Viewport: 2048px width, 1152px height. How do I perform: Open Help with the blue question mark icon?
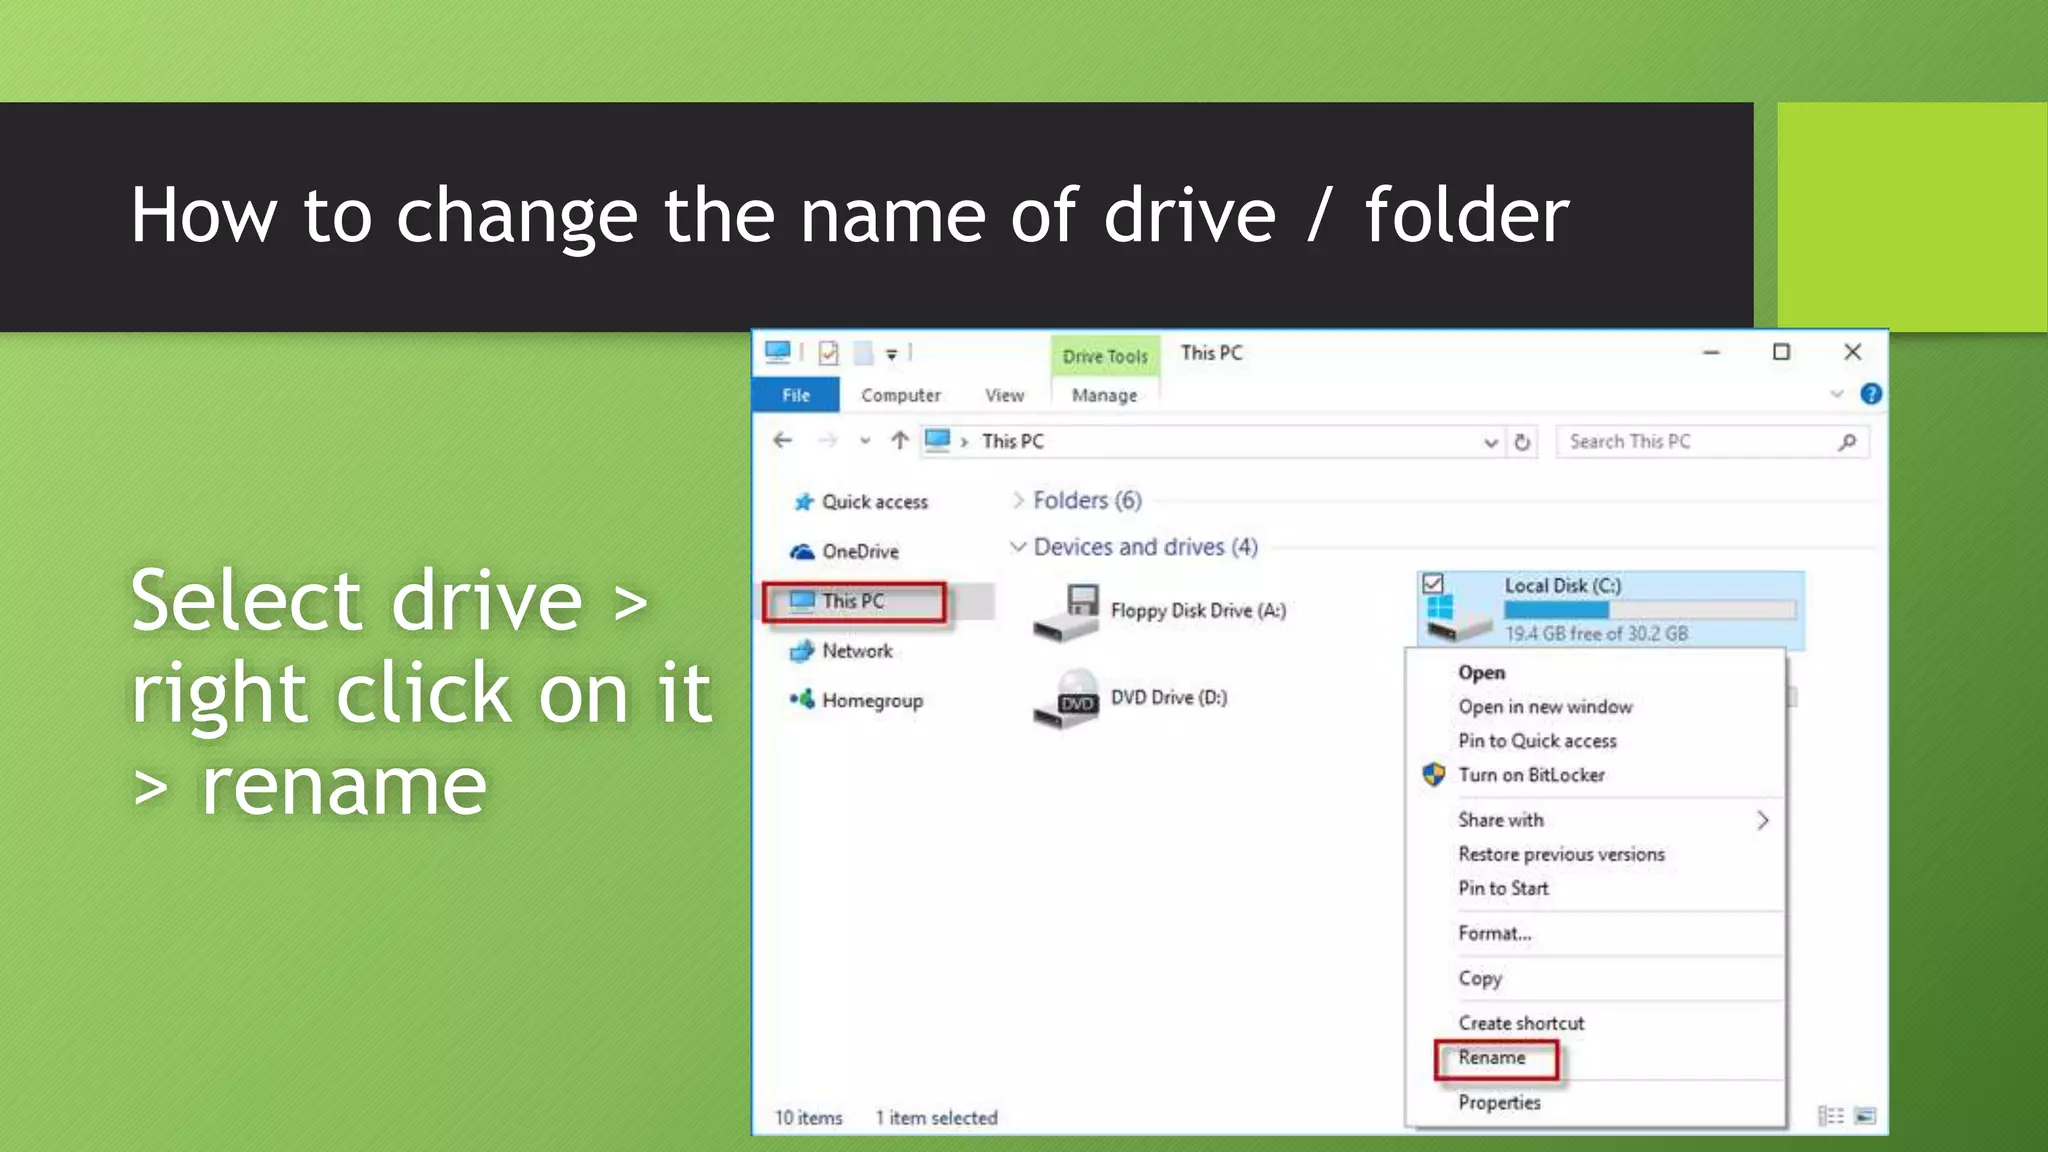[1871, 394]
